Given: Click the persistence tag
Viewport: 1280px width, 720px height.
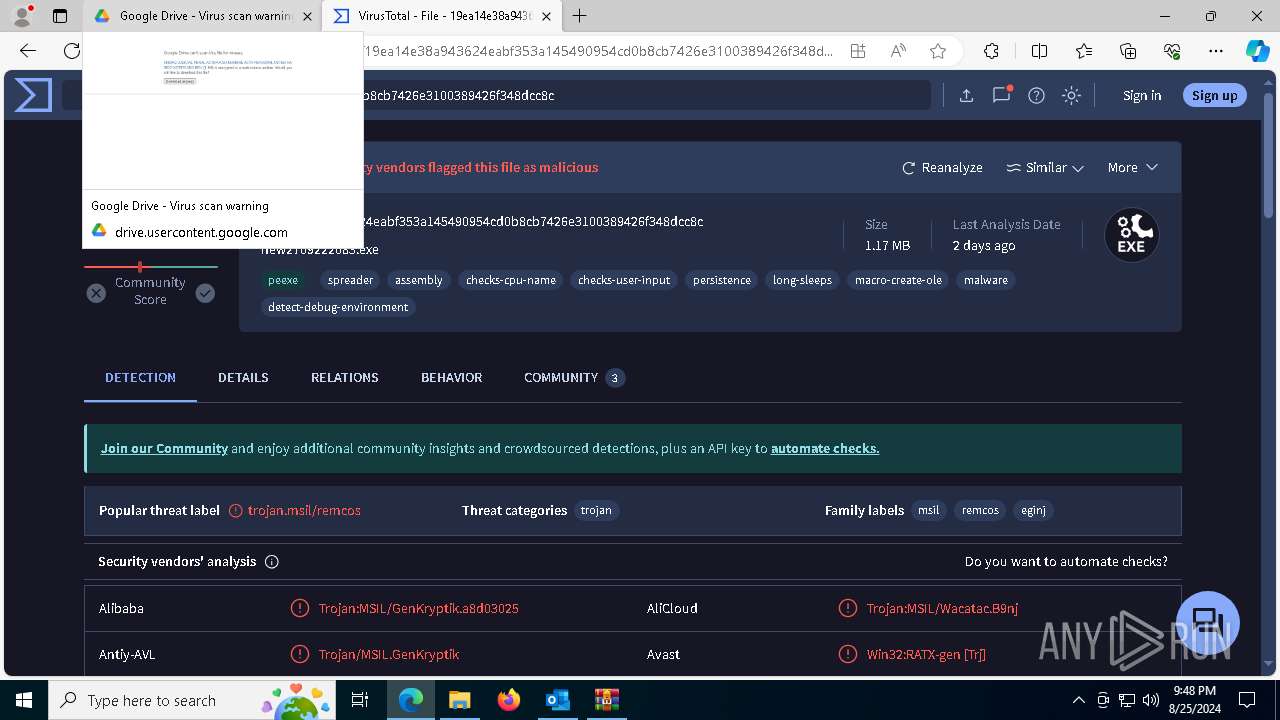Looking at the screenshot, I should [722, 280].
